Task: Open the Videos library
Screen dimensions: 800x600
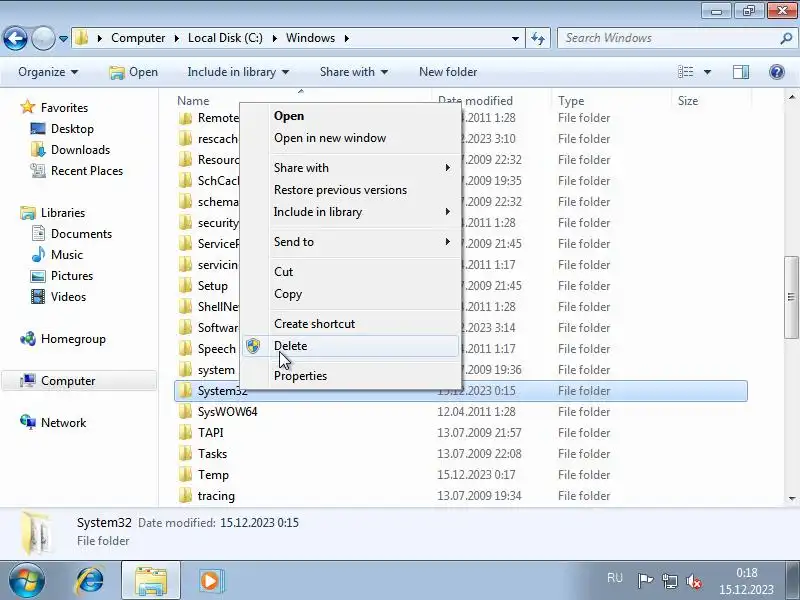Action: pos(68,296)
